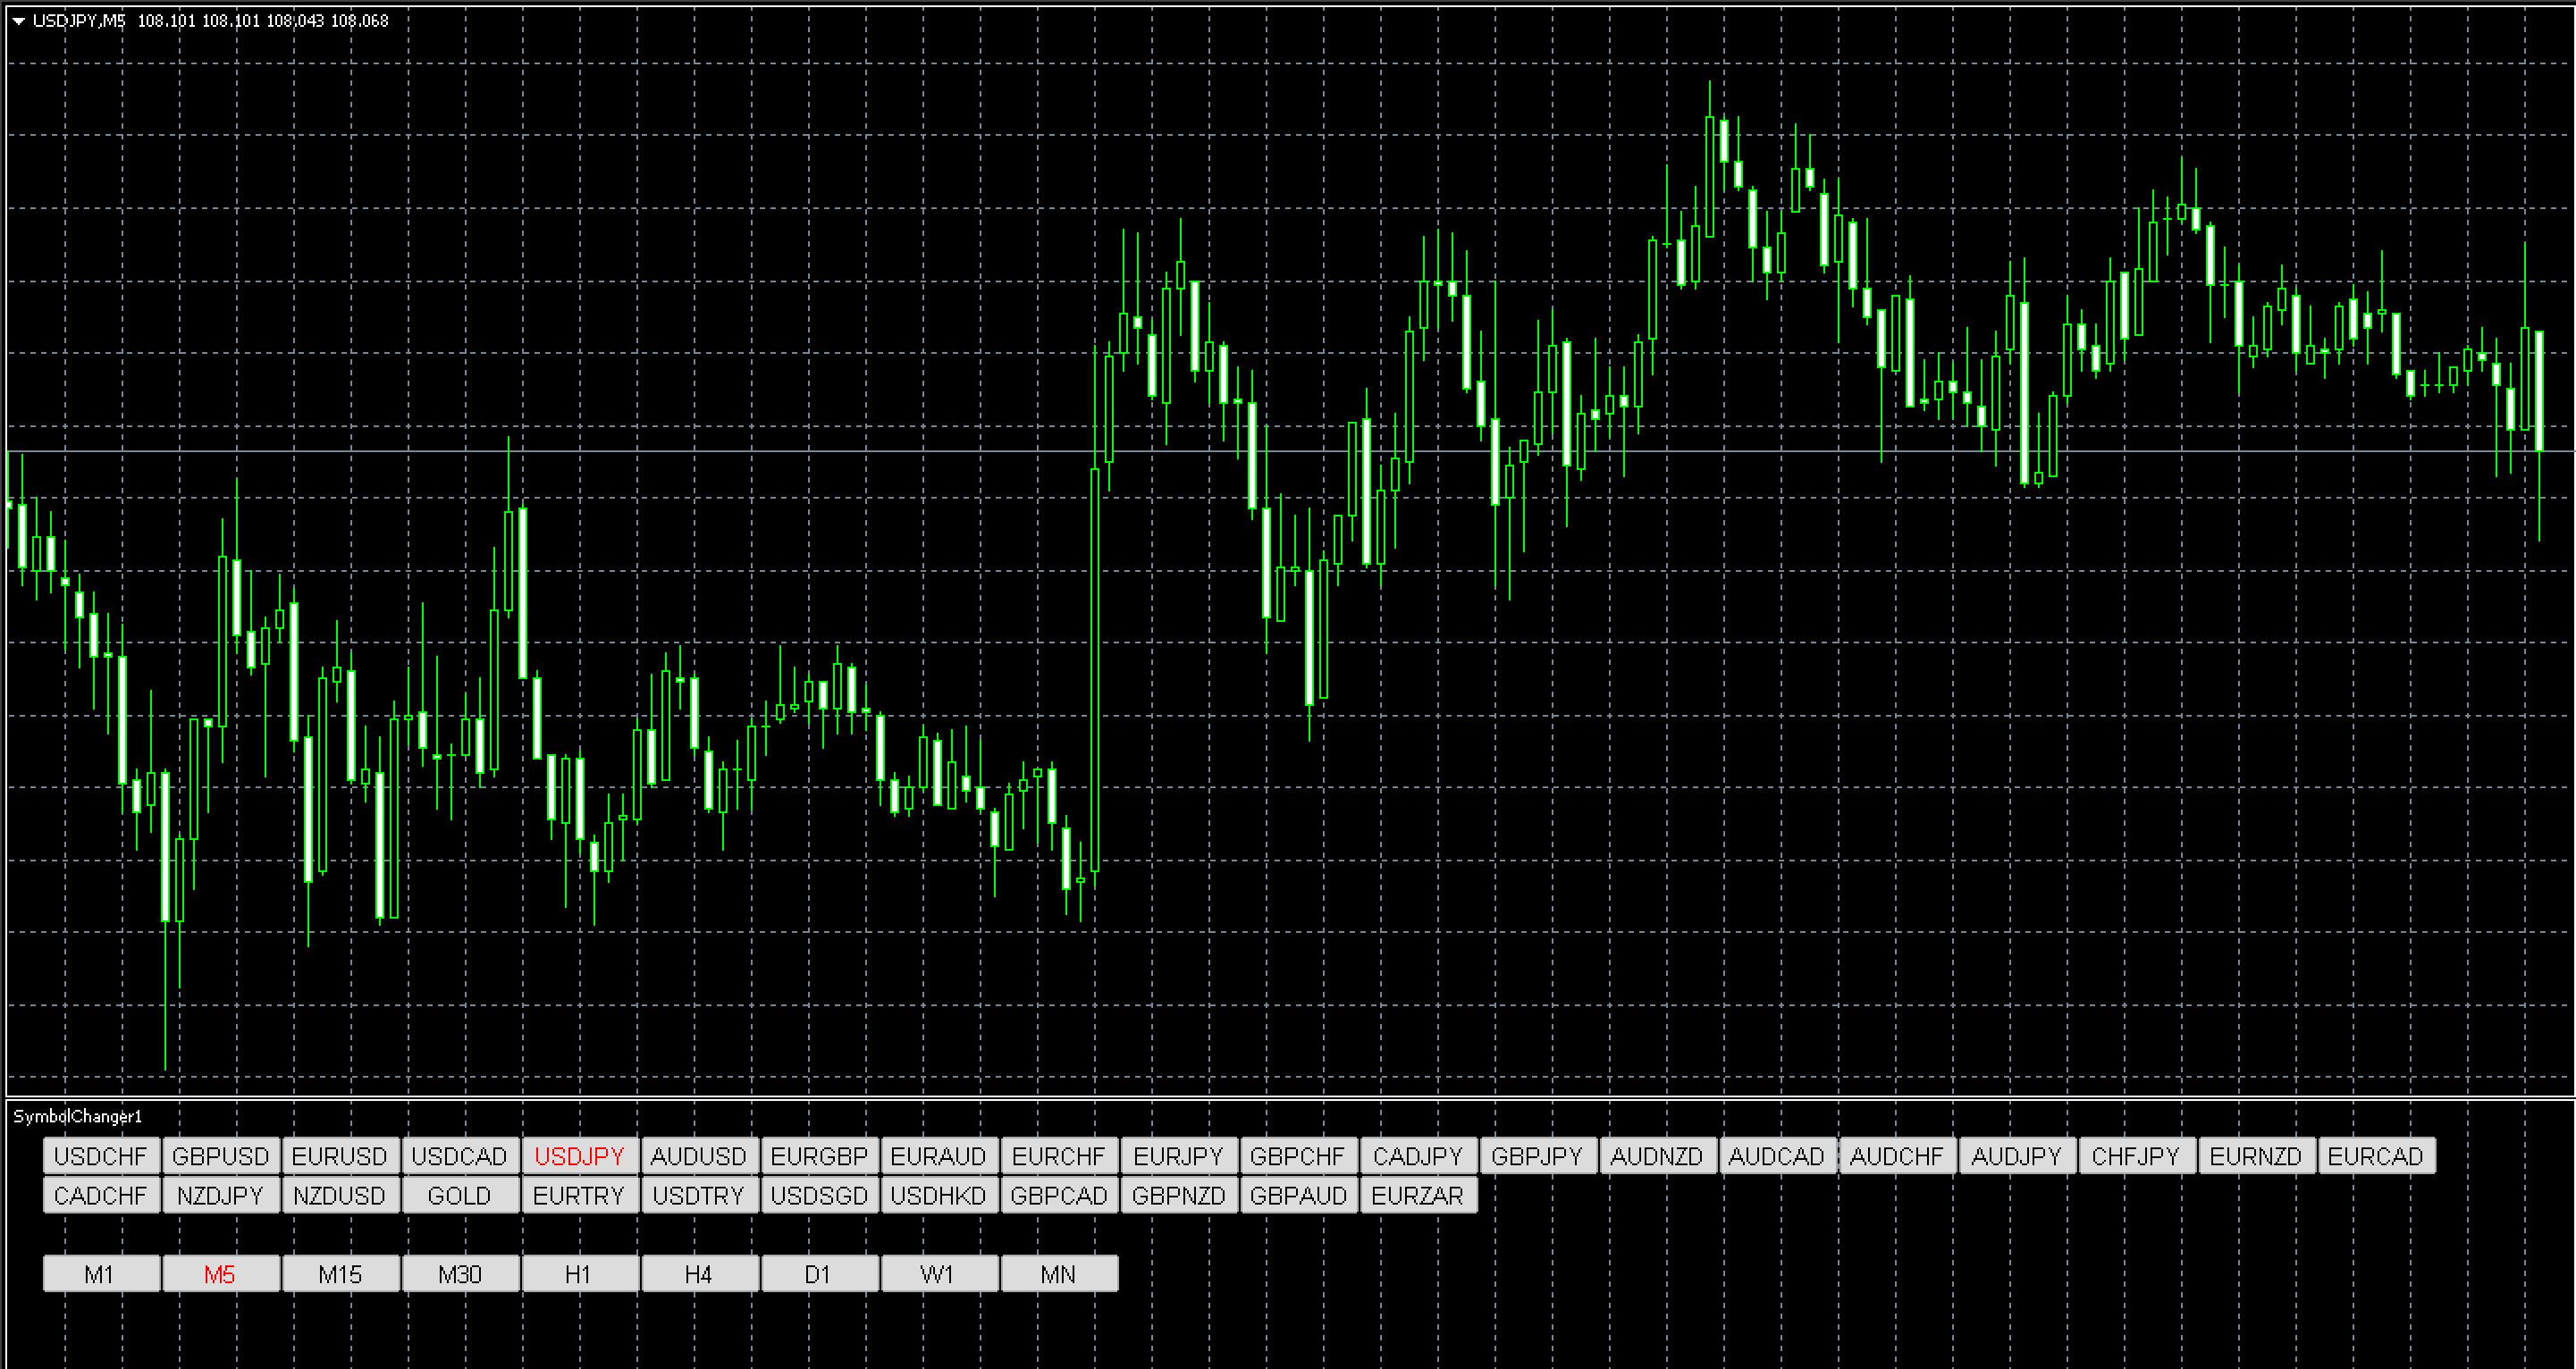The width and height of the screenshot is (2576, 1369).
Task: Select the M30 timeframe
Action: pyautogui.click(x=460, y=1274)
